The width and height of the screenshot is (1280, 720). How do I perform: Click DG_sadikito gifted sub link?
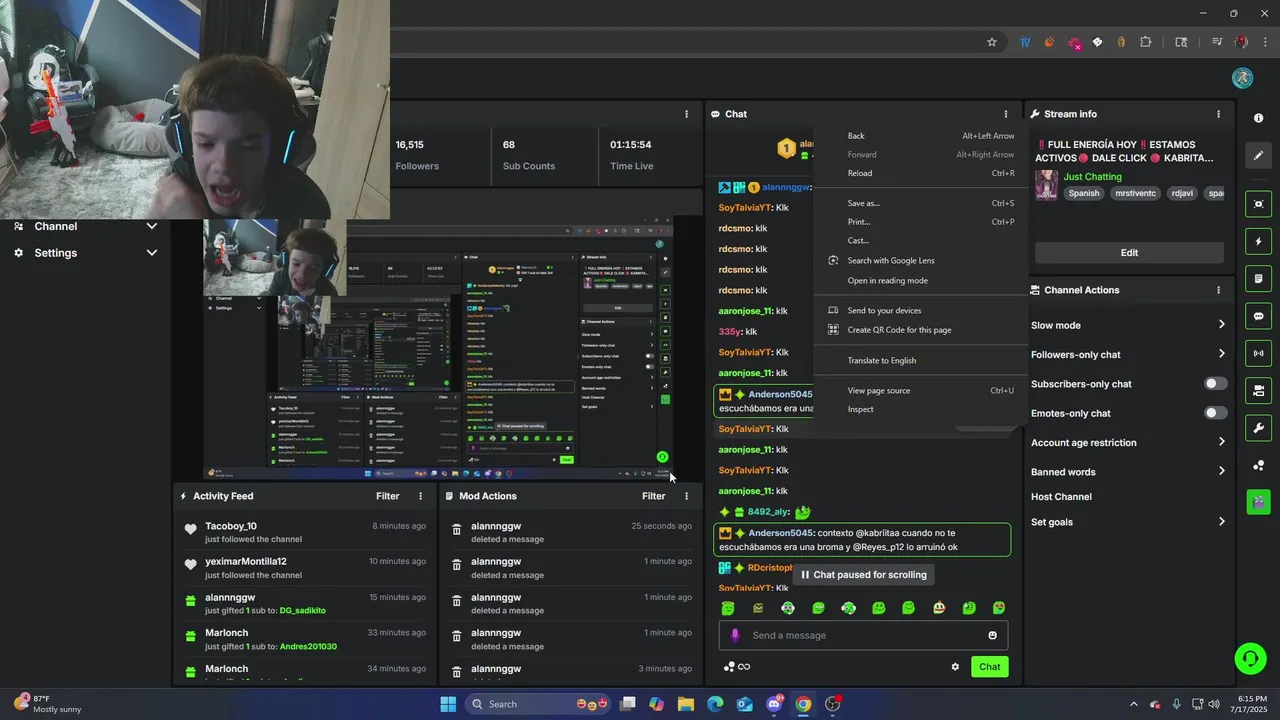[302, 610]
